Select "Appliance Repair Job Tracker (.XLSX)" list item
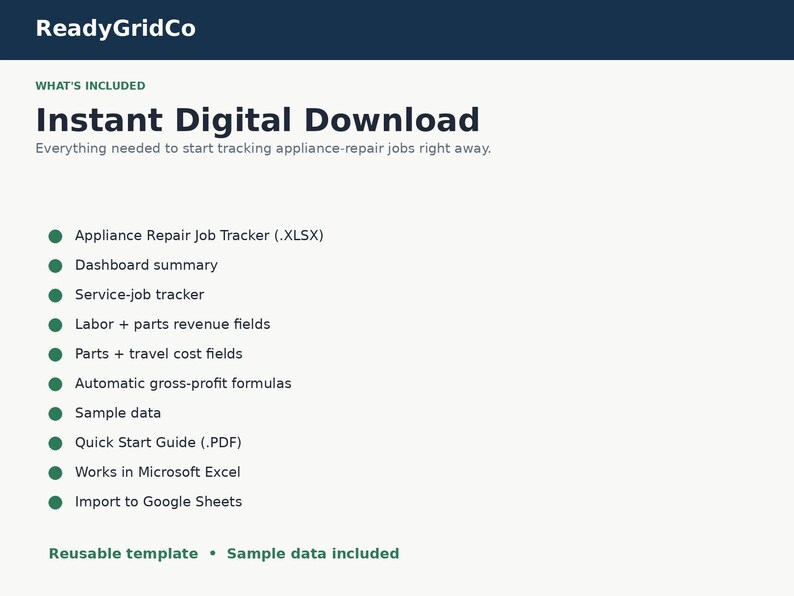Image resolution: width=794 pixels, height=596 pixels. click(x=199, y=235)
